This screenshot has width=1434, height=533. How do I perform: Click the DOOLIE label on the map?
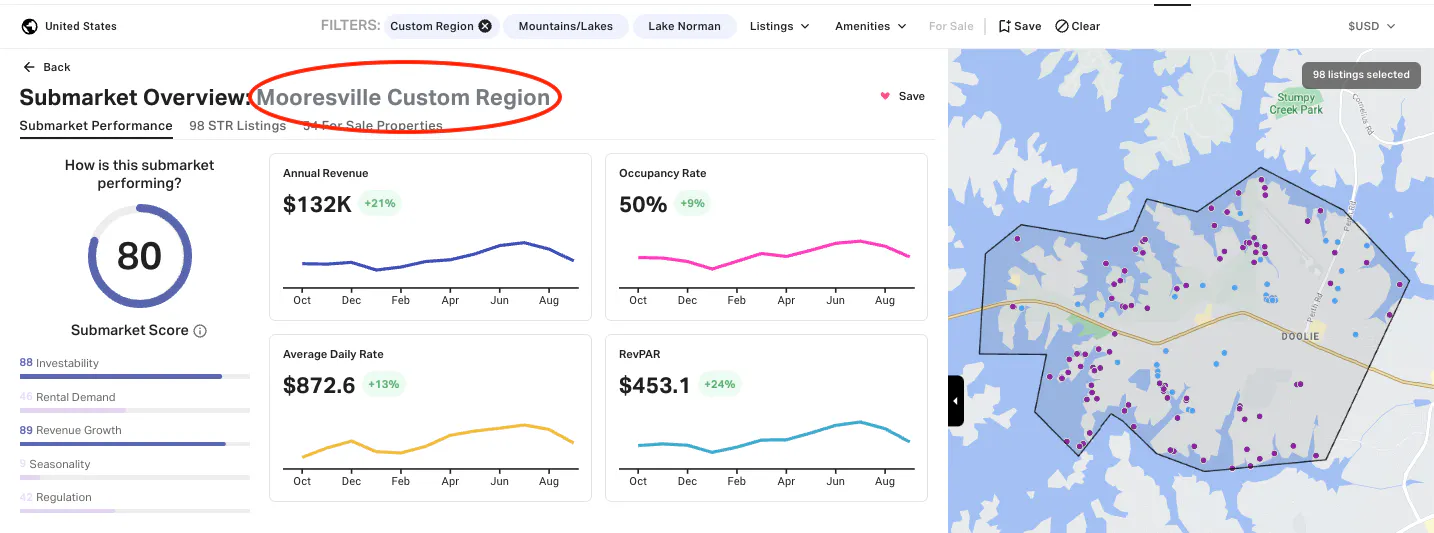point(1300,337)
